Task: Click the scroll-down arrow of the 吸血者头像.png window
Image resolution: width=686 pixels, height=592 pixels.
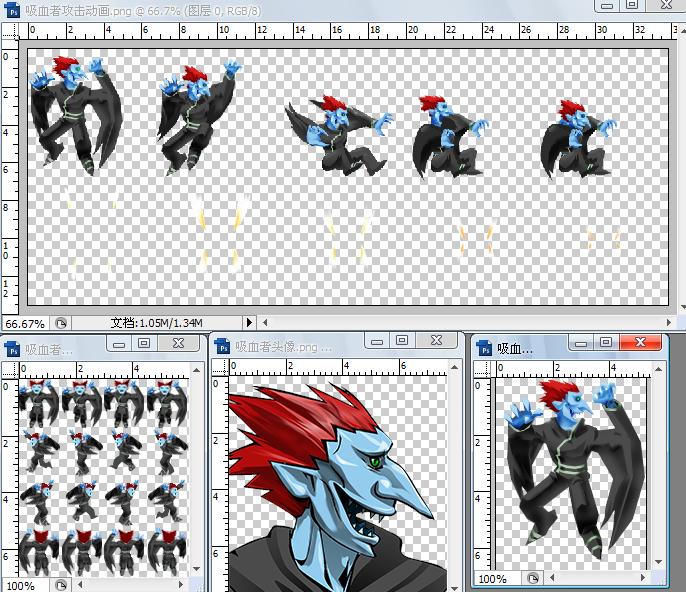Action: [454, 588]
